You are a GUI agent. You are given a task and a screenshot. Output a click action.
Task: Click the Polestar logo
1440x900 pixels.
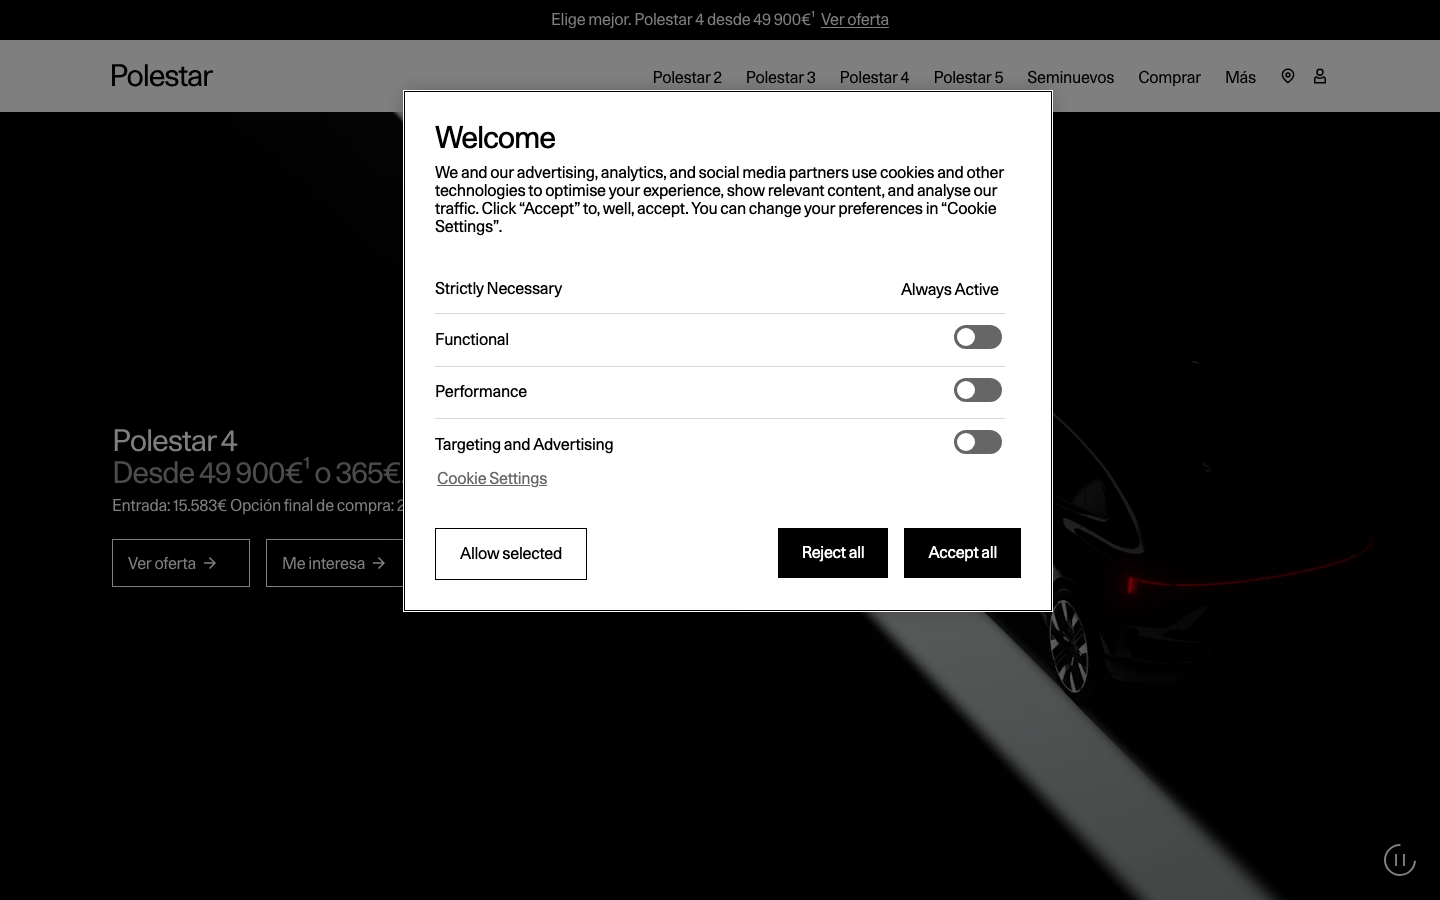(x=162, y=76)
